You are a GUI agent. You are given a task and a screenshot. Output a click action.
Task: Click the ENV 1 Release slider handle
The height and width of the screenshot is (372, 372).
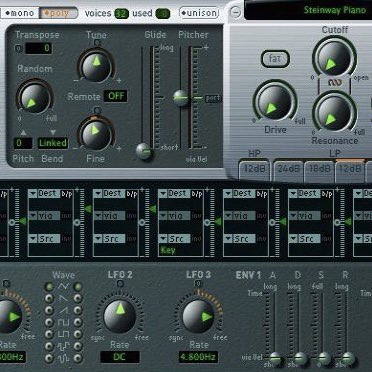348,359
